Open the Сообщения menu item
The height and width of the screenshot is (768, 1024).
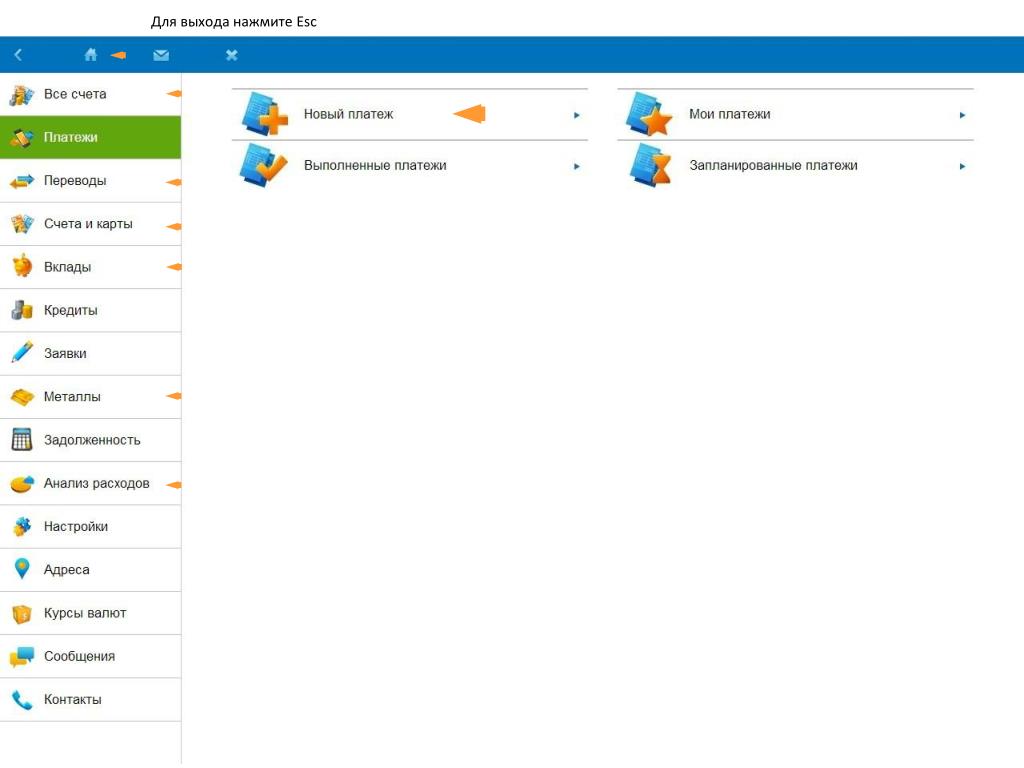(x=90, y=656)
